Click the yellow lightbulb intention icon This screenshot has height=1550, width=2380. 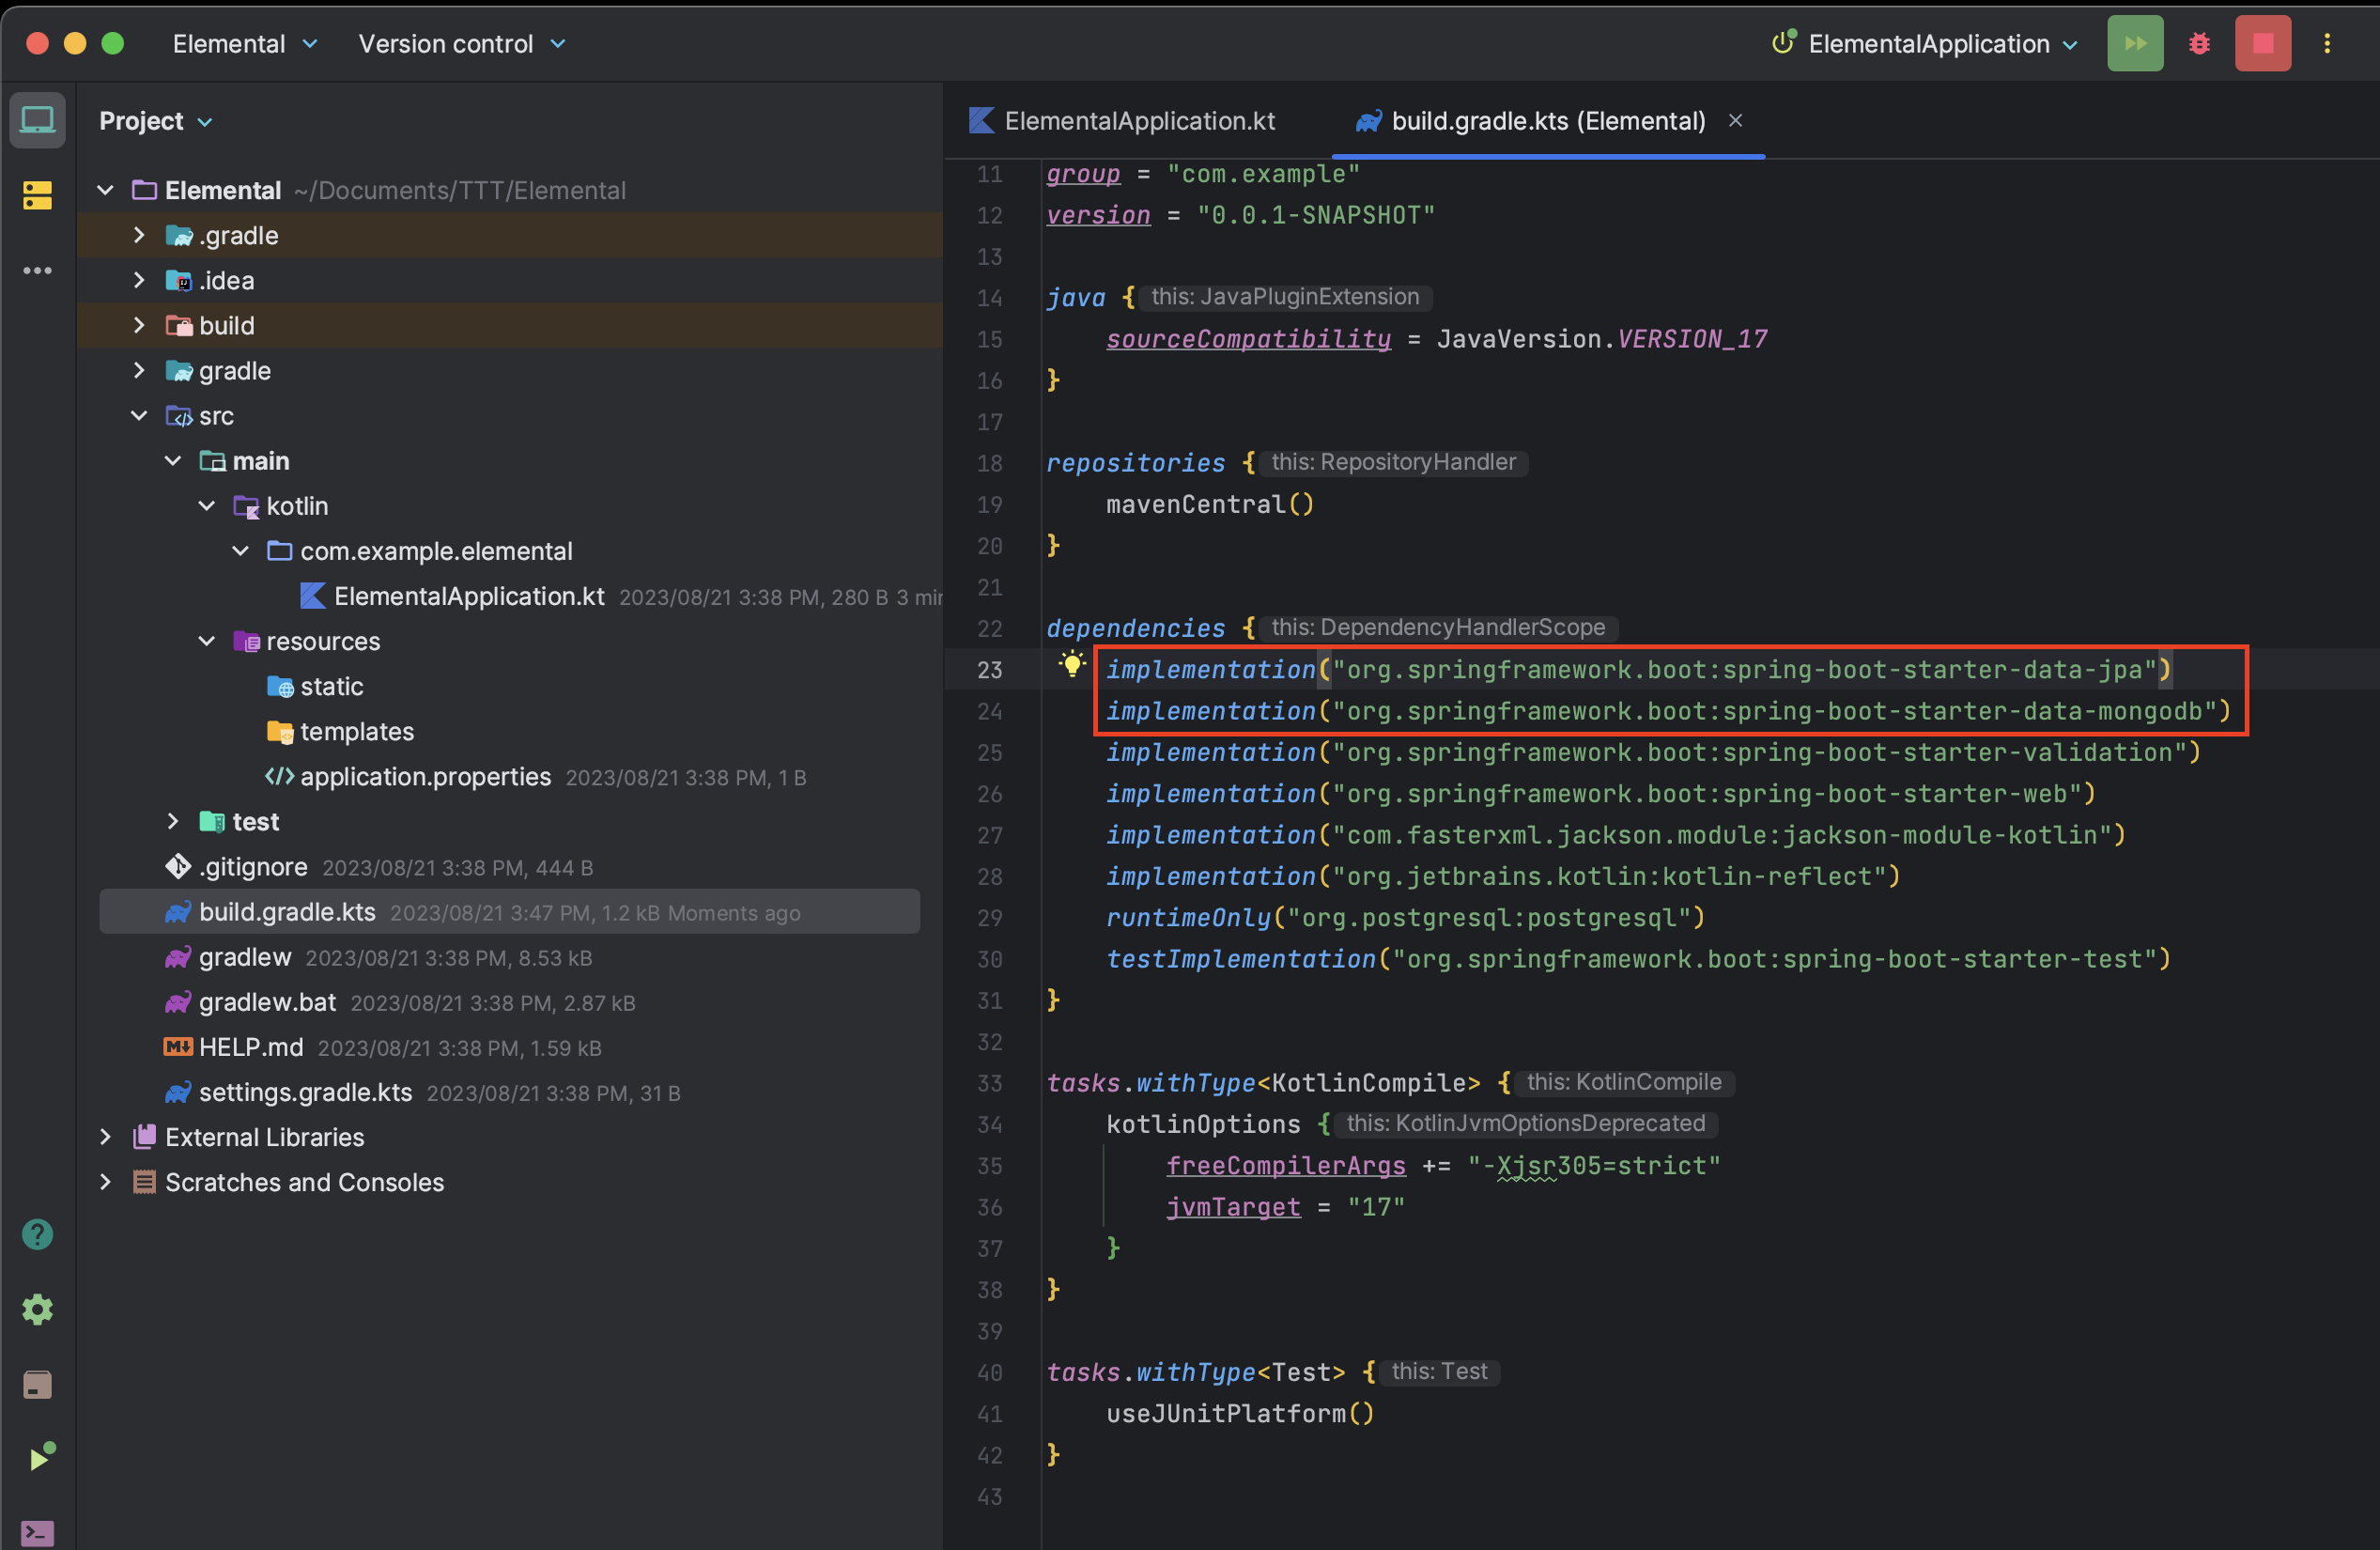(1071, 664)
